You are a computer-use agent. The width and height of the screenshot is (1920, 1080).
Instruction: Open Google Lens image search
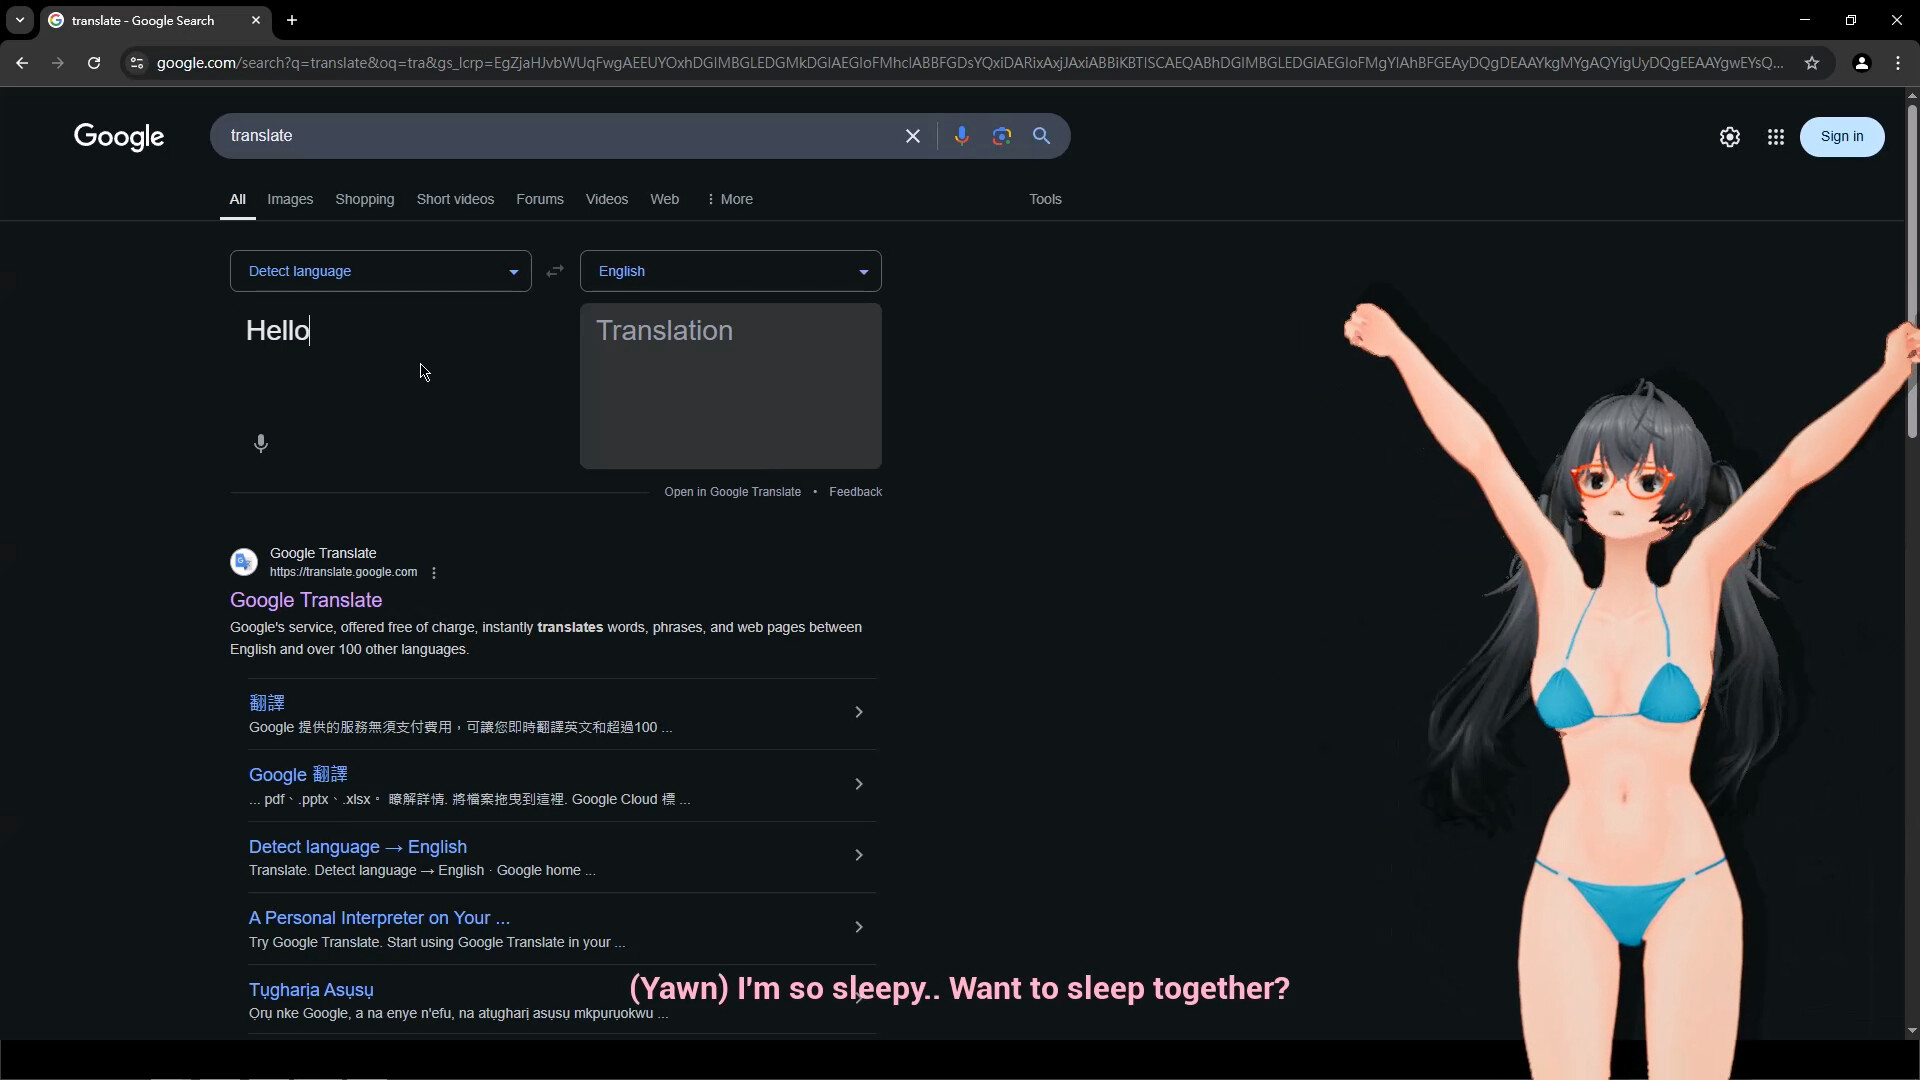pyautogui.click(x=1002, y=136)
